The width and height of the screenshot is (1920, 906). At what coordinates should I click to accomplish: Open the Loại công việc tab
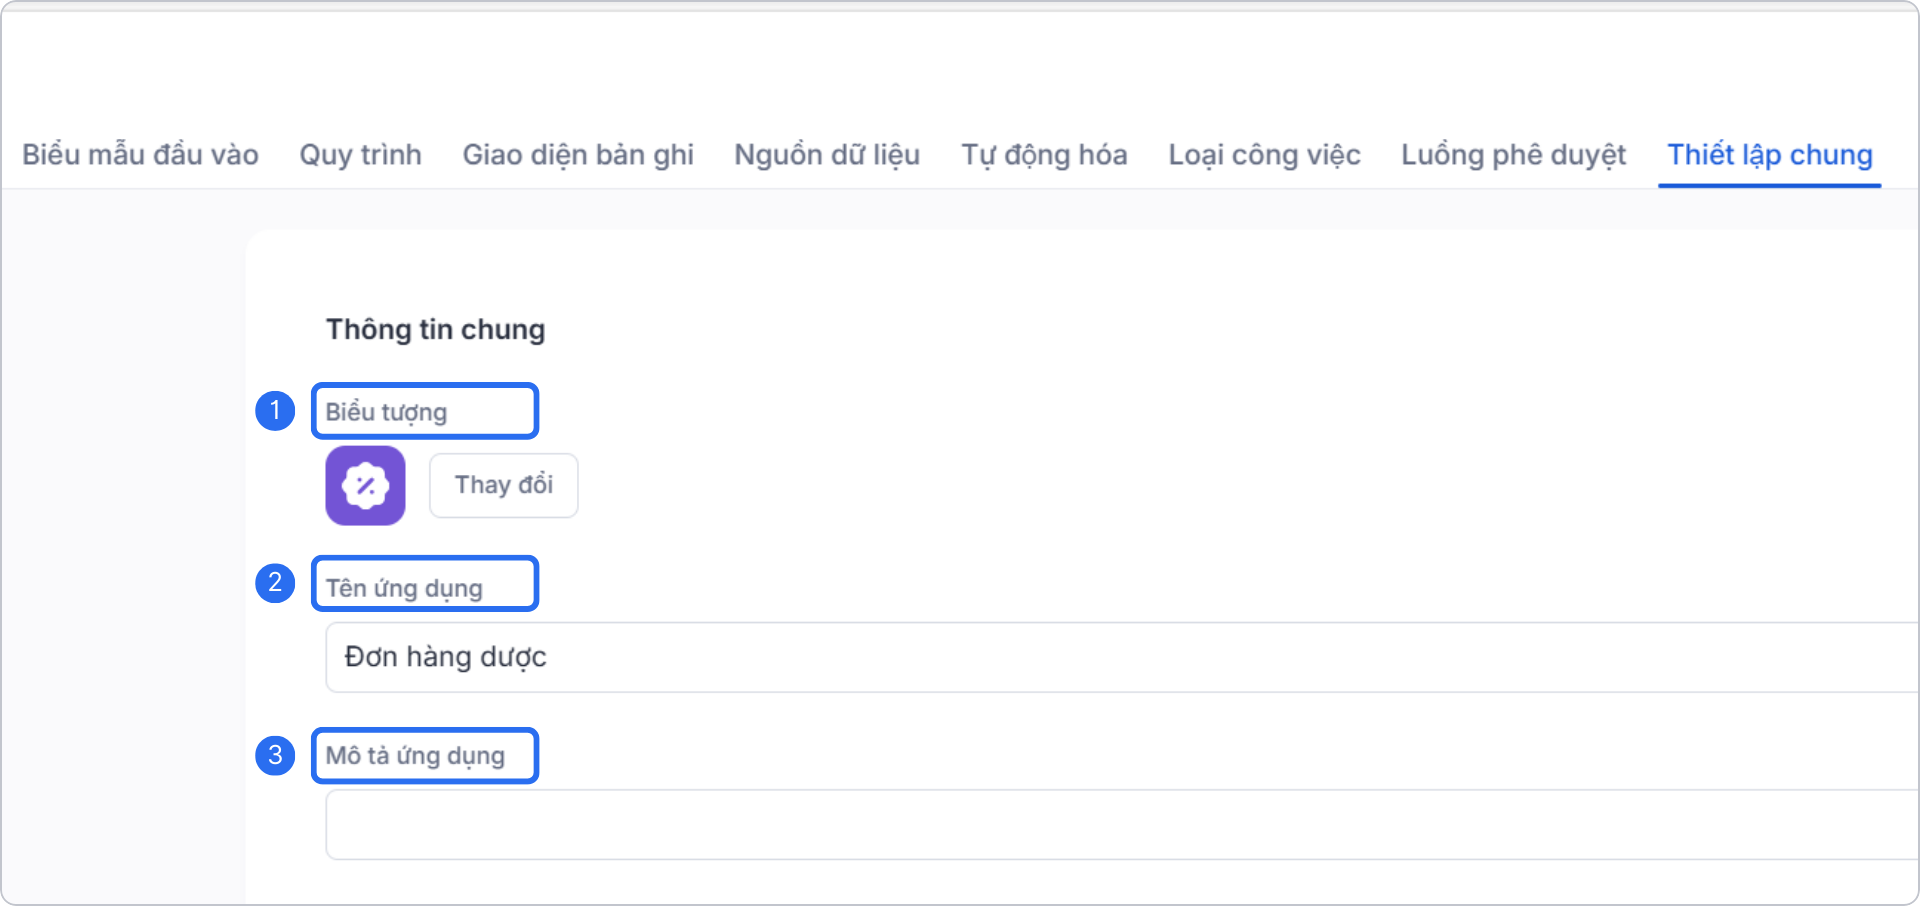(1264, 155)
